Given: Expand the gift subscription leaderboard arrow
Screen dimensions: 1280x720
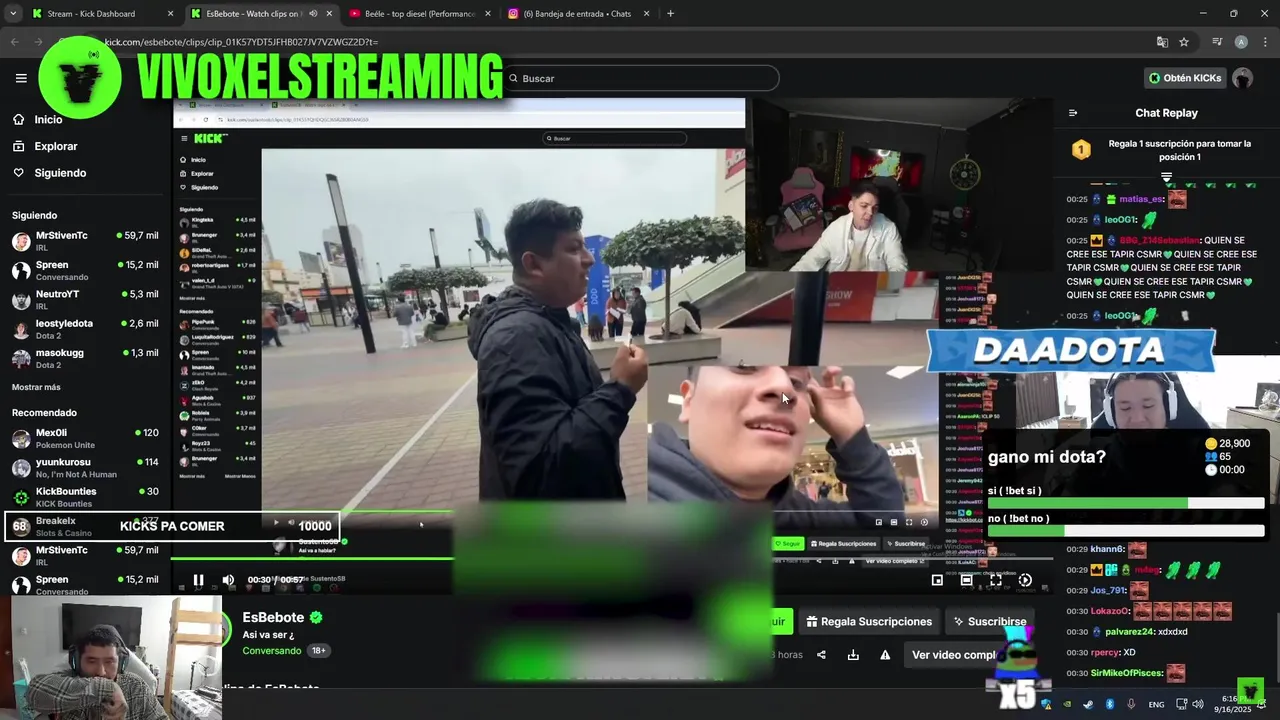Looking at the screenshot, I should 1166,177.
